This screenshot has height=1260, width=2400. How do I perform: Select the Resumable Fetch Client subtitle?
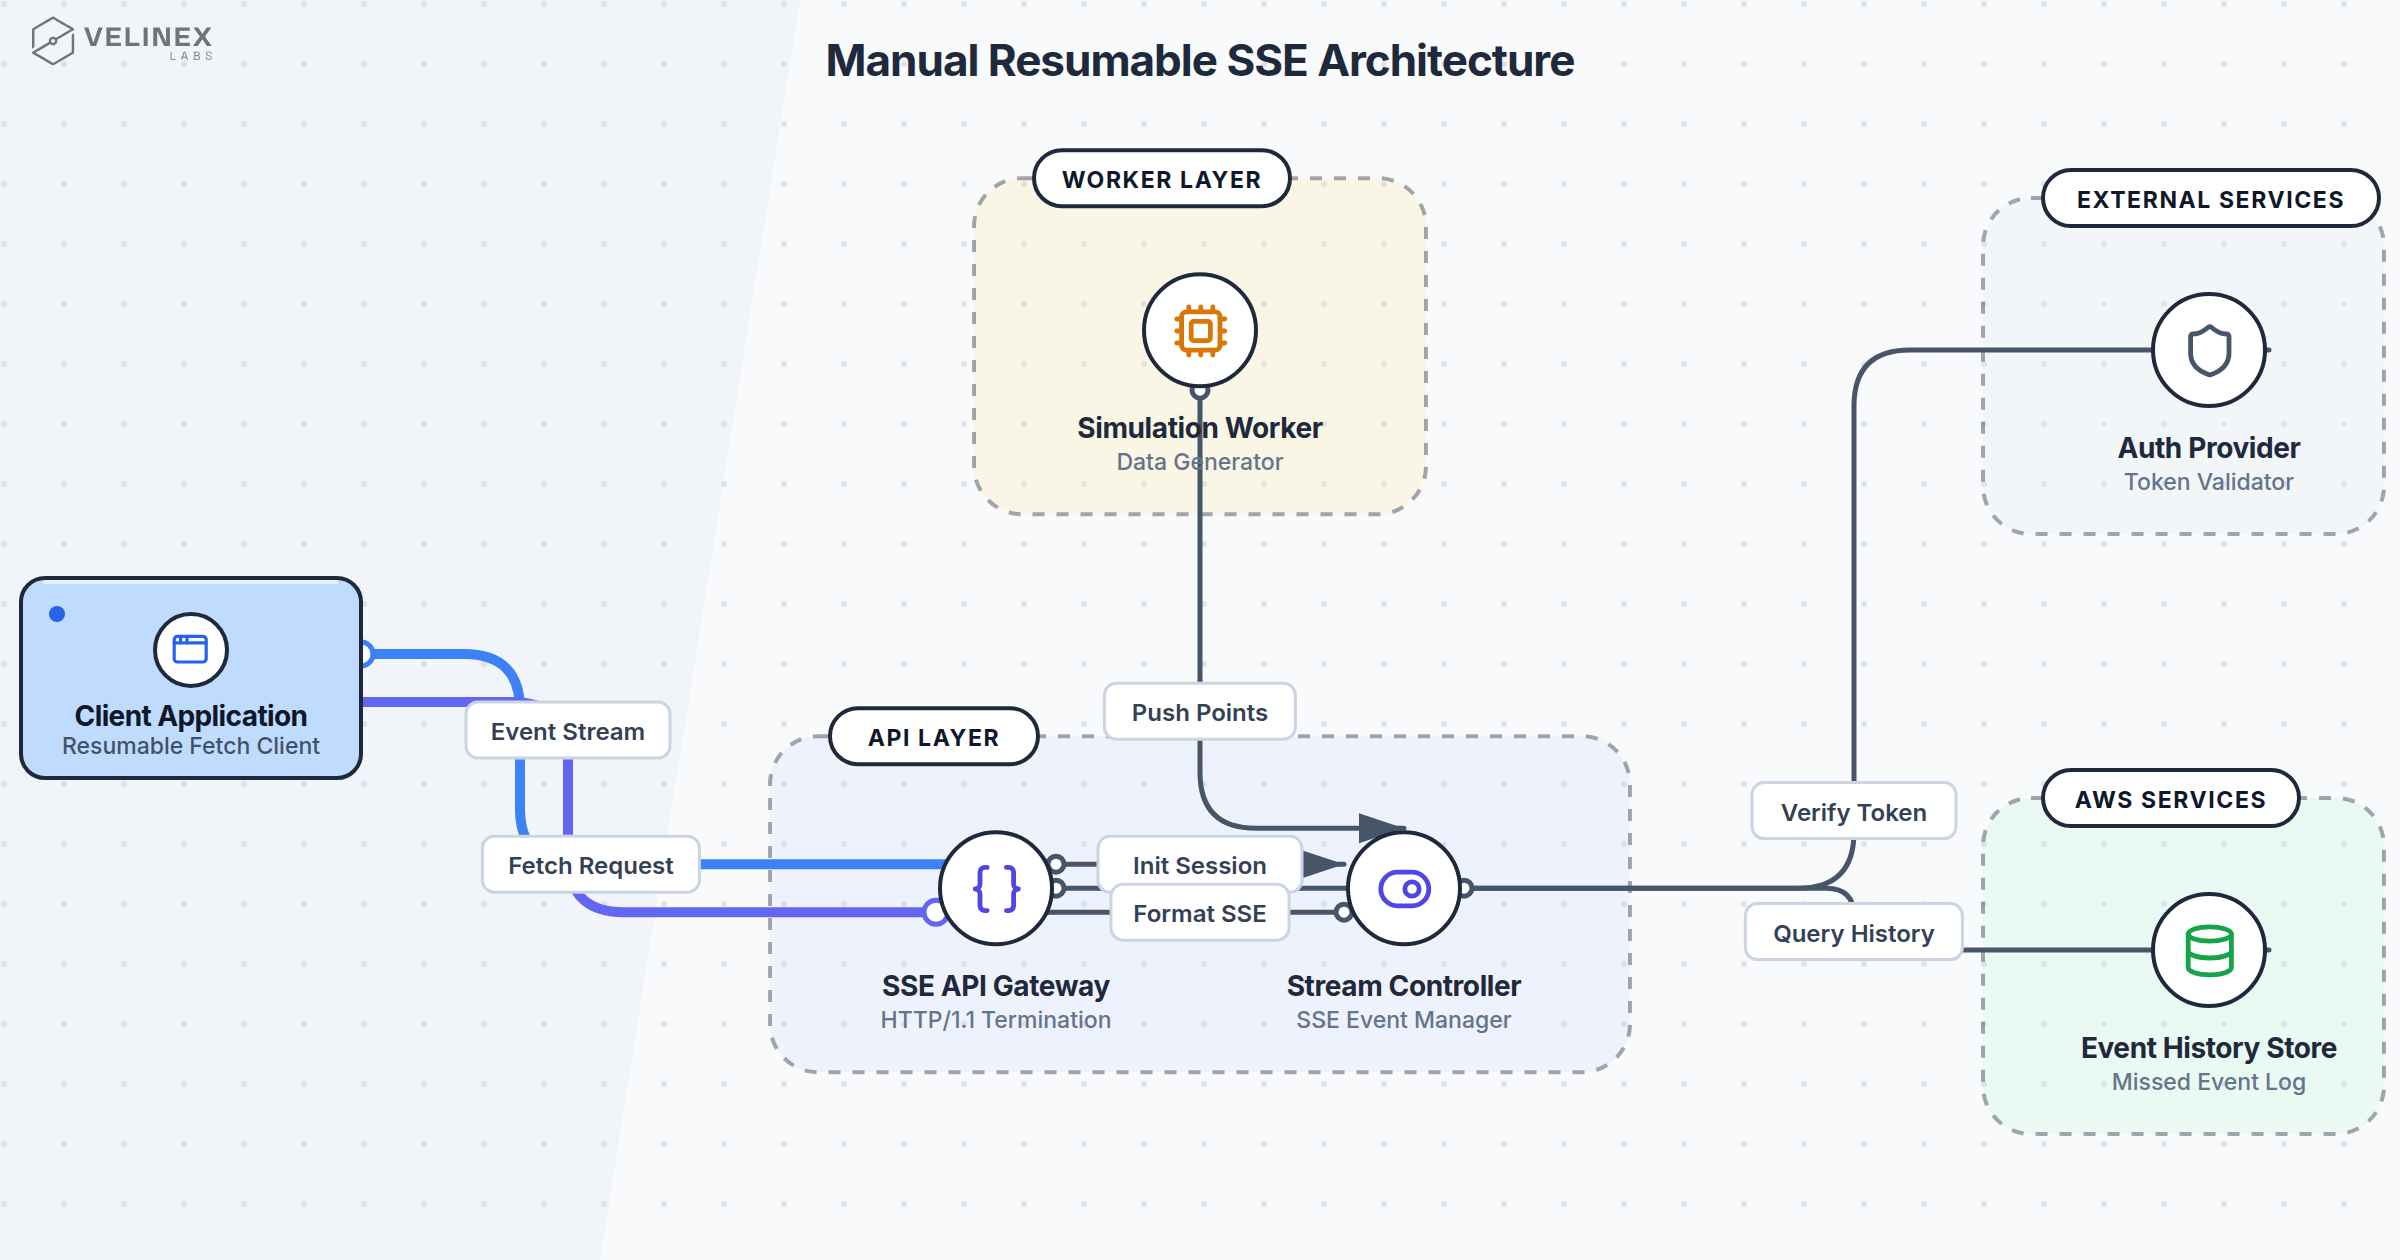[x=190, y=746]
